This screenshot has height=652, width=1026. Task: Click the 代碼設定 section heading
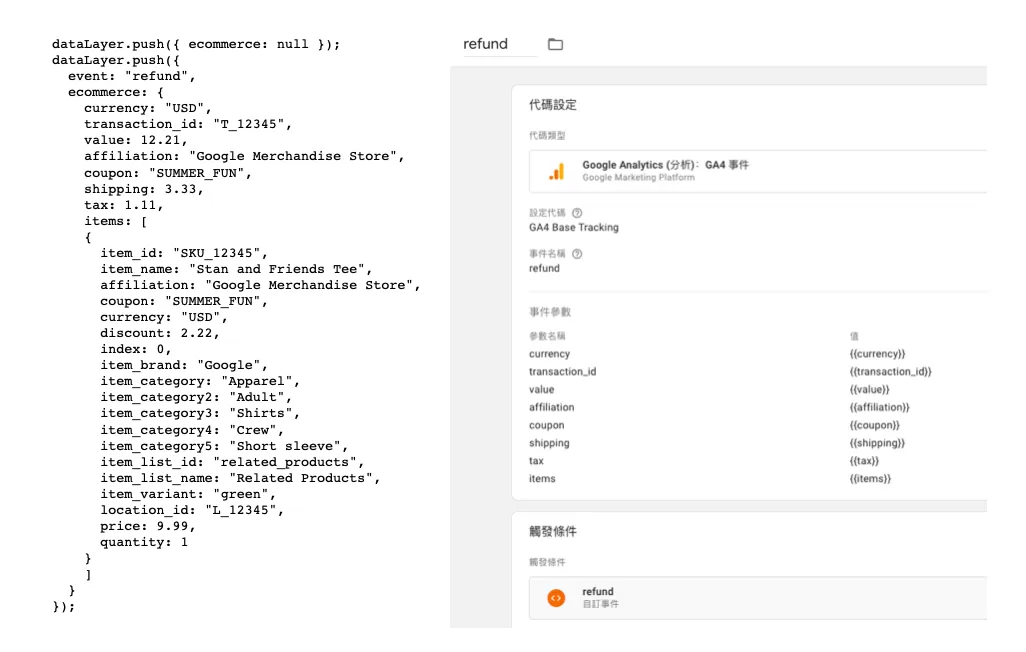[553, 105]
